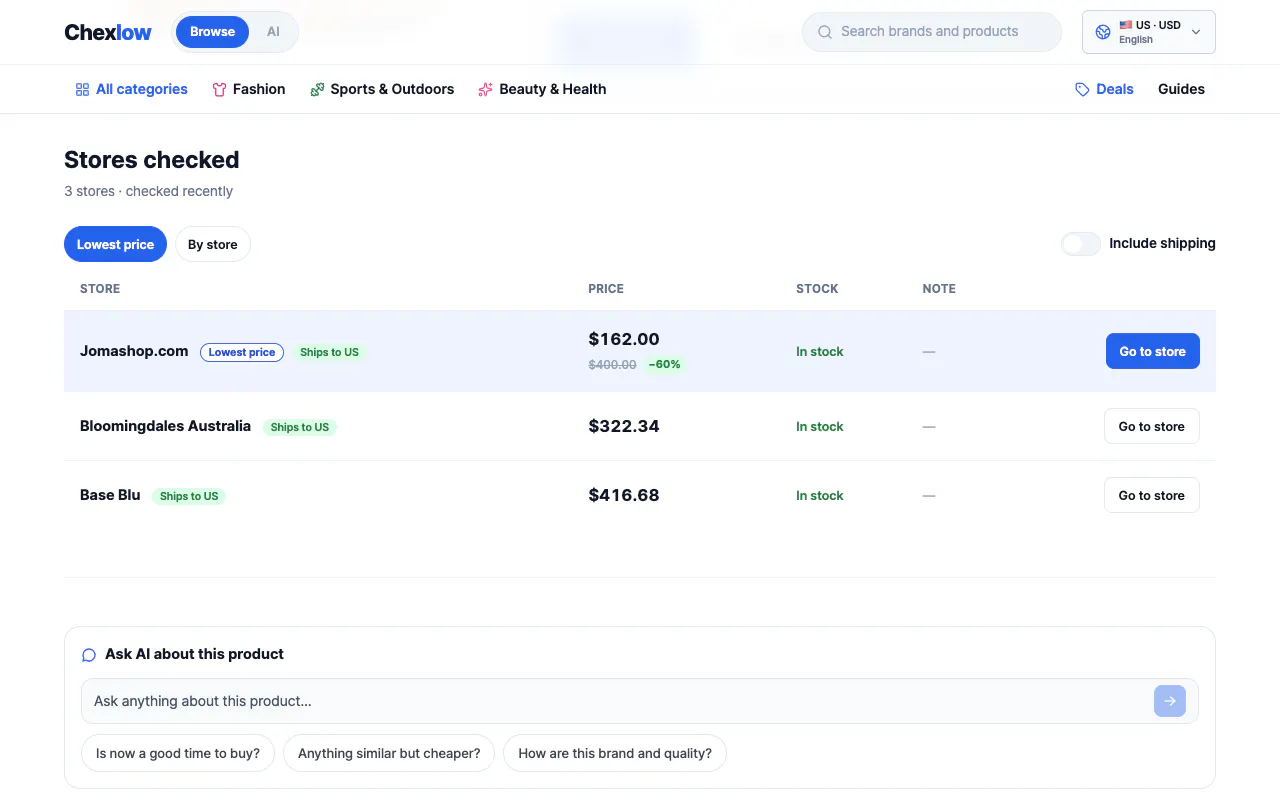
Task: Click the All categories grid icon
Action: pos(82,90)
